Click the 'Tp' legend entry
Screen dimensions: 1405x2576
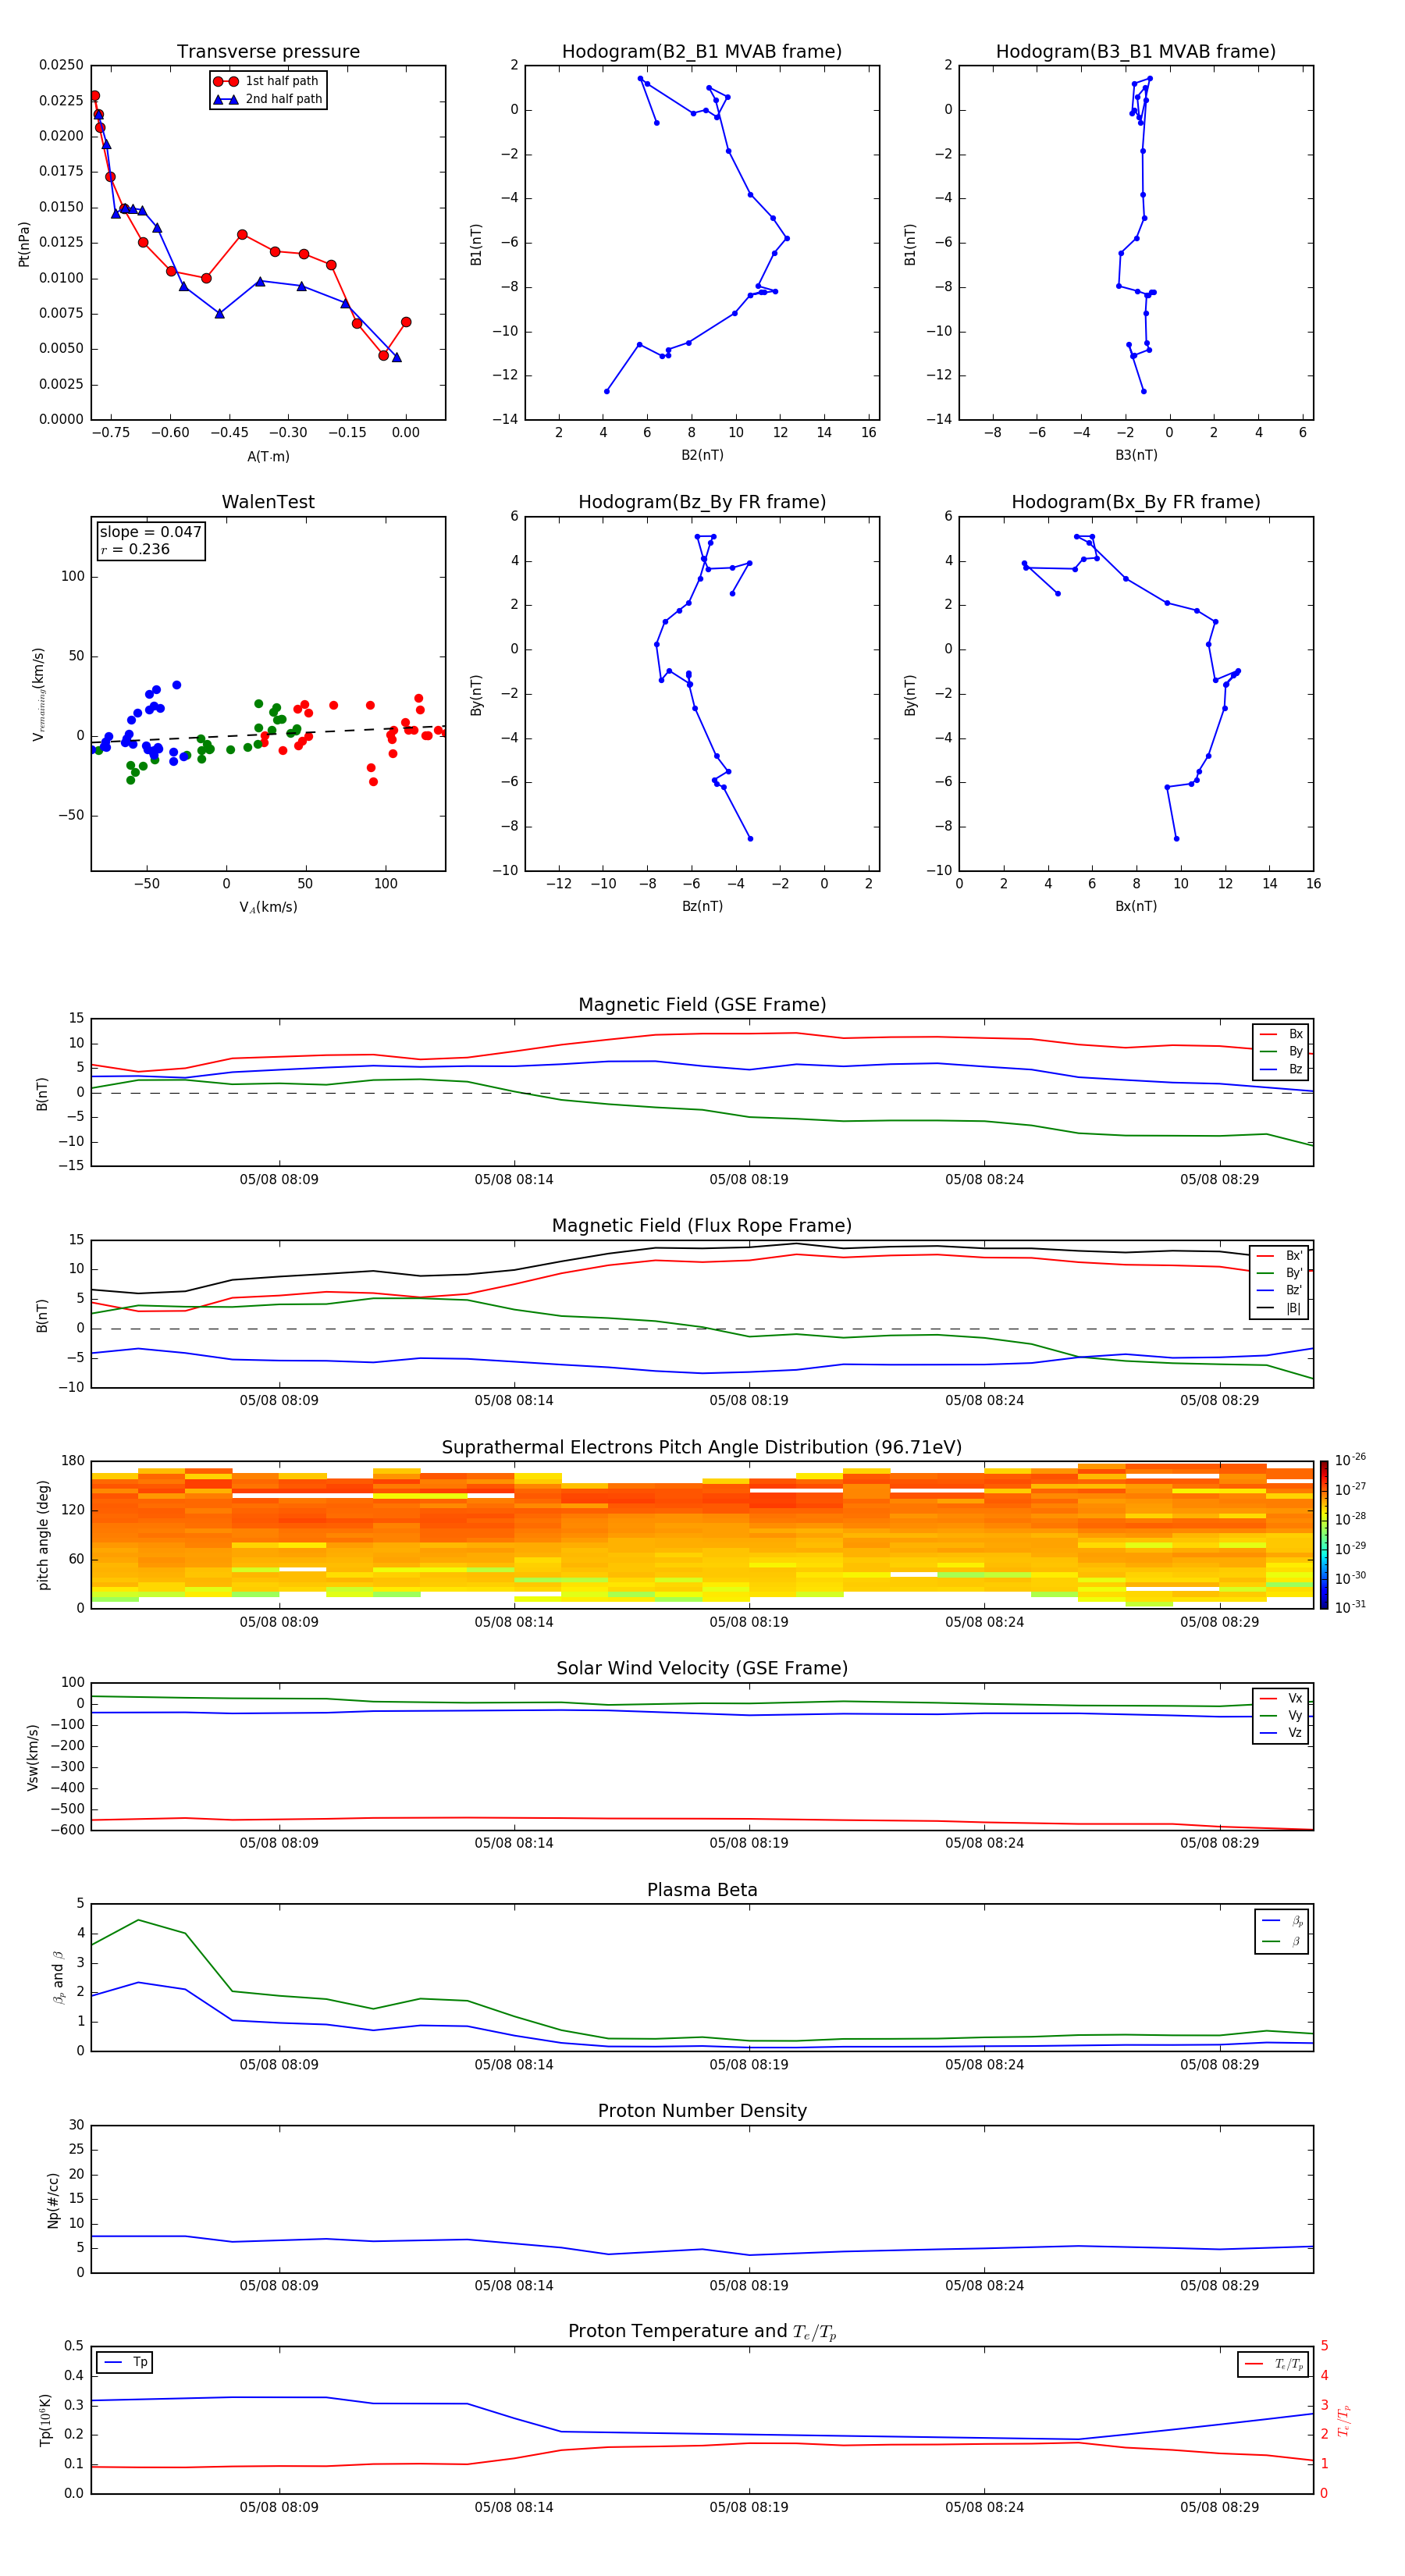[125, 2362]
